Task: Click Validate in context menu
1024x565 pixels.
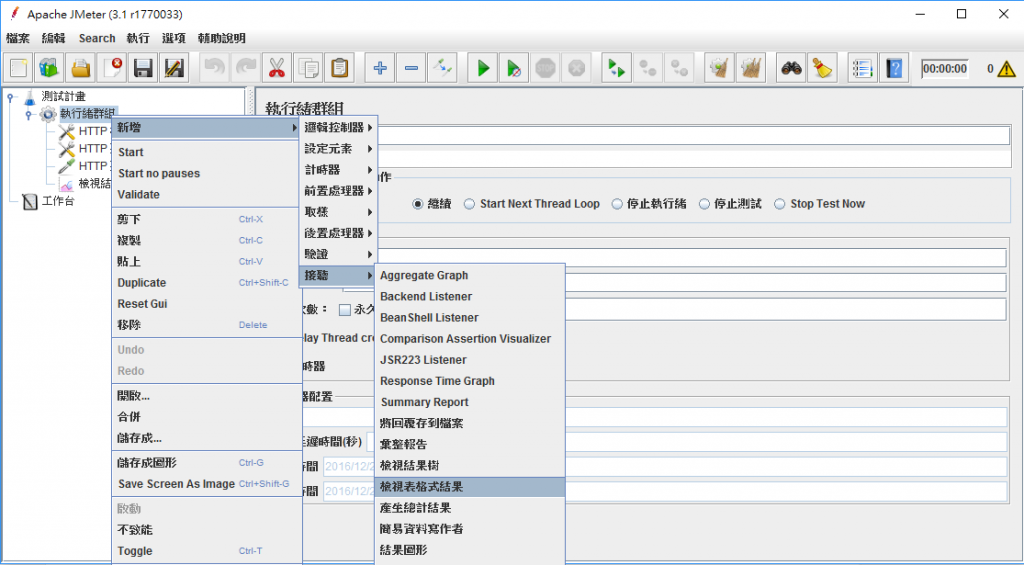Action: tap(206, 195)
